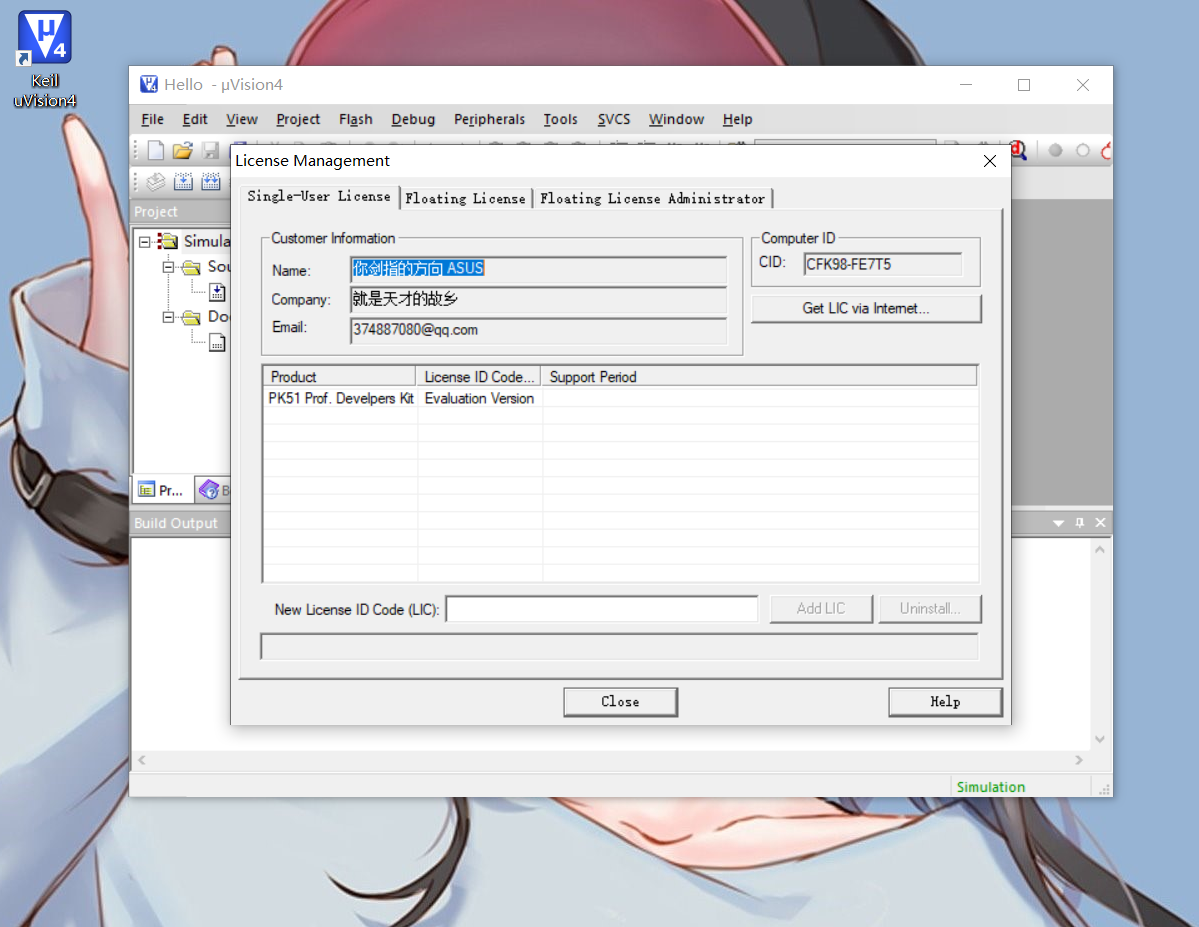This screenshot has height=927, width=1199.
Task: Select the Simulator target folder icon
Action: point(167,242)
